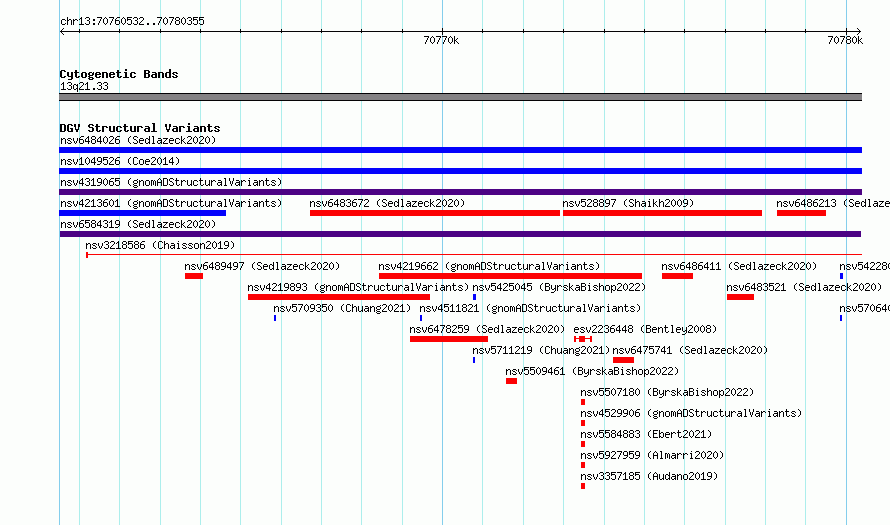This screenshot has width=890, height=525.
Task: Open nsv4219893 (gnomADStructuralVariants) label
Action: coord(358,287)
